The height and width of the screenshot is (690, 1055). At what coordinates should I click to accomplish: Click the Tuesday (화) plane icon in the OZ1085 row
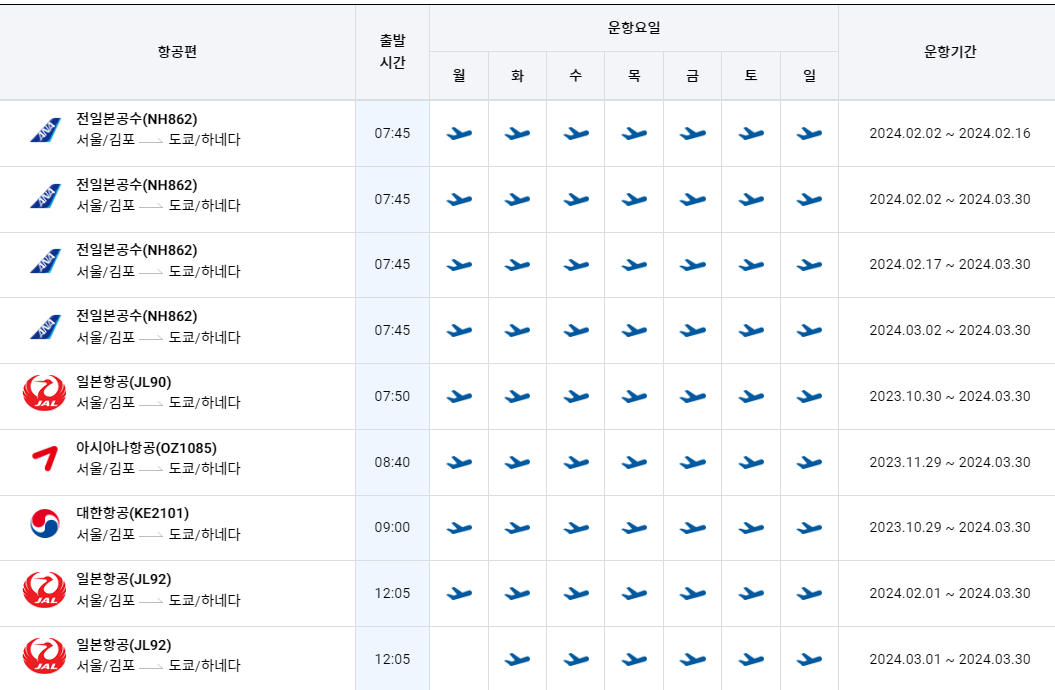coord(517,463)
